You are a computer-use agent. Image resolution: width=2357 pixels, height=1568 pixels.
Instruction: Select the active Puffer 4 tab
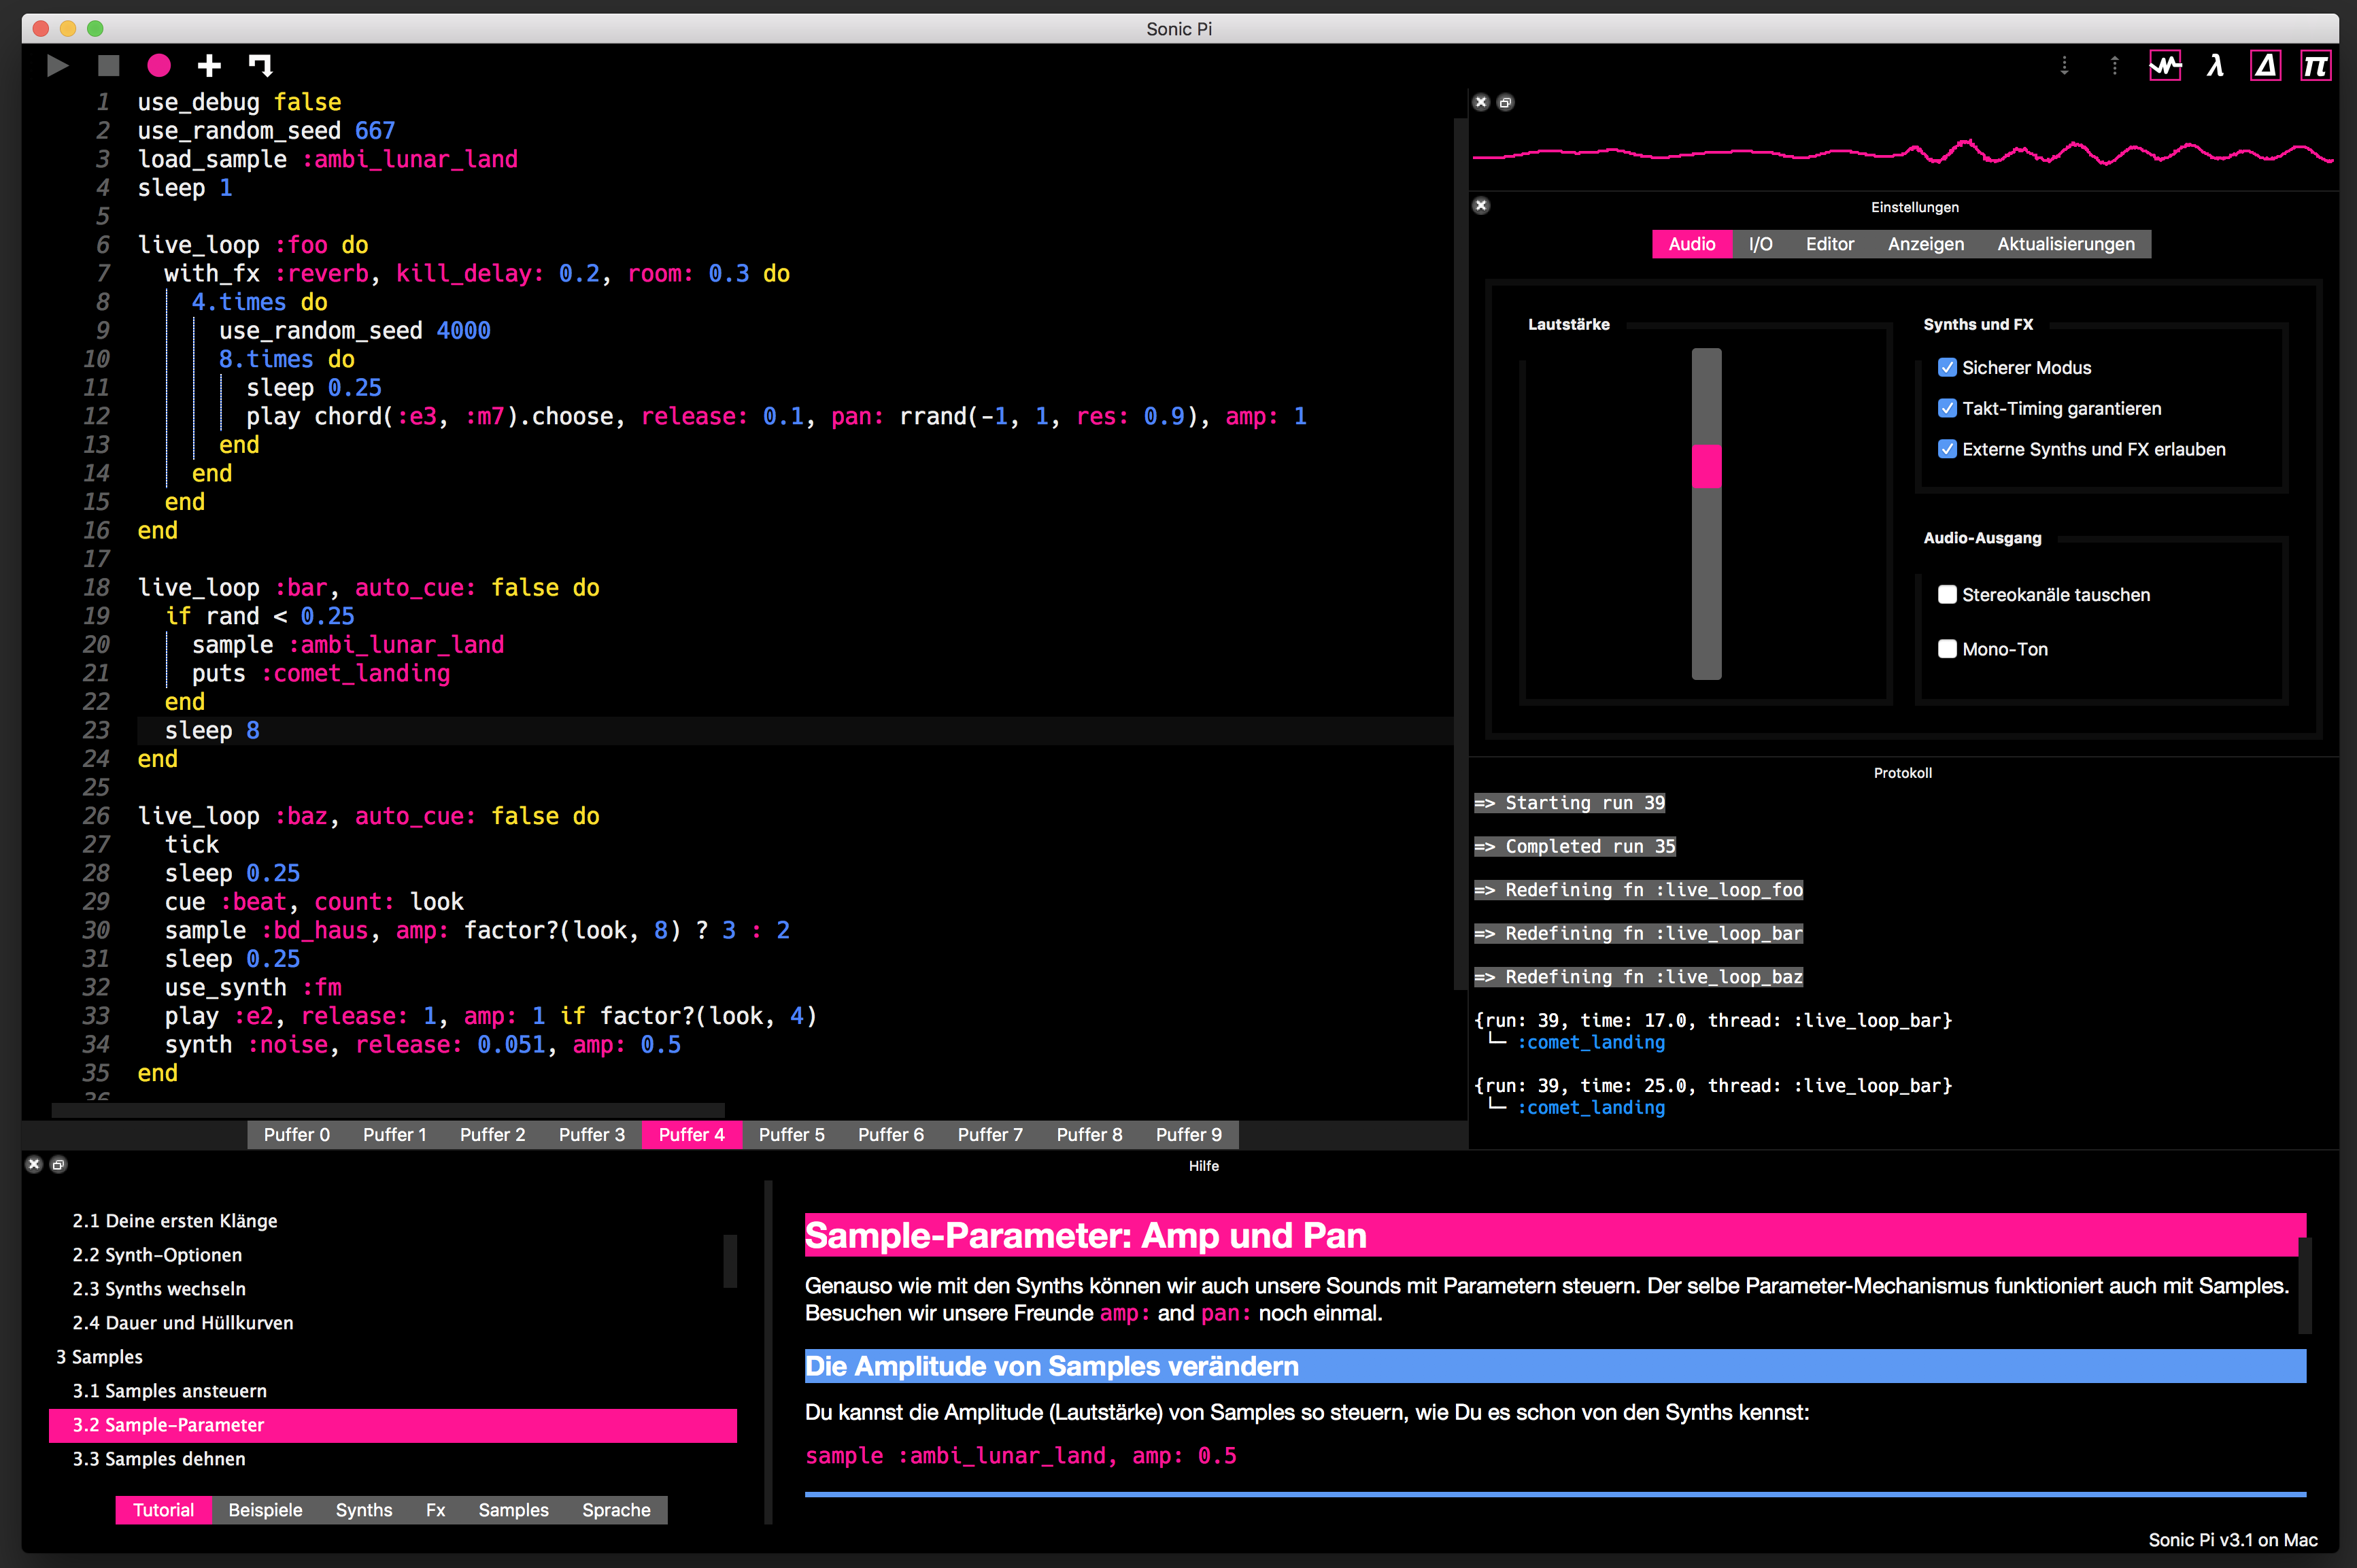[x=691, y=1134]
